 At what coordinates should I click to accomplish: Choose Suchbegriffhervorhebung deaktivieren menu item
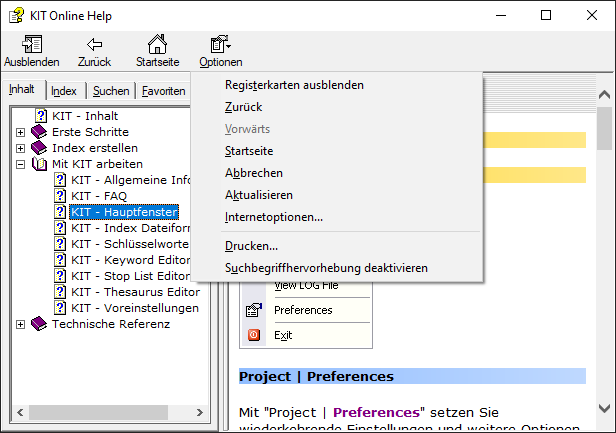click(x=326, y=268)
